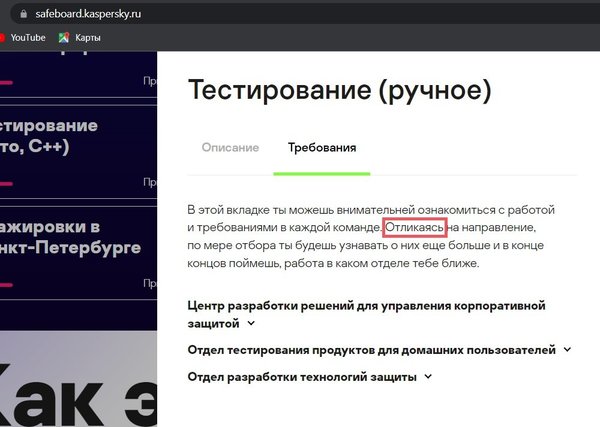
Task: Expand Отдел тестирования продуктов для домашних пользователей chevron
Action: pyautogui.click(x=567, y=349)
